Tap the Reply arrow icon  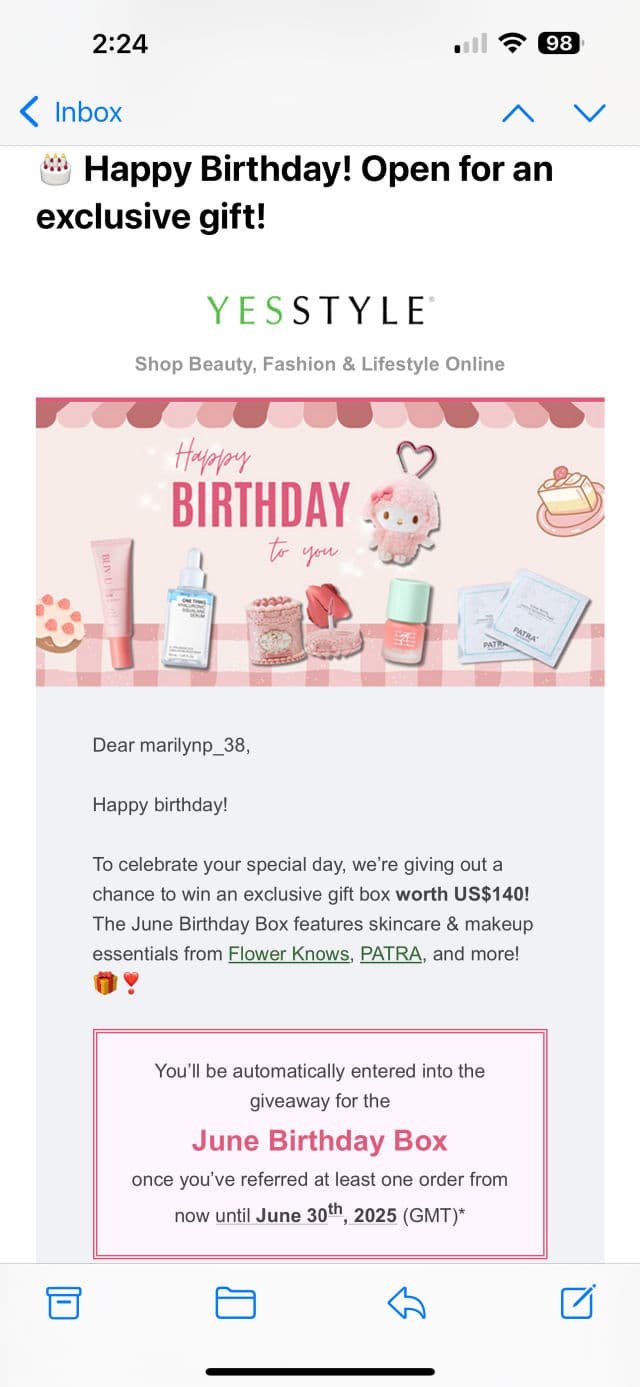tap(407, 1302)
